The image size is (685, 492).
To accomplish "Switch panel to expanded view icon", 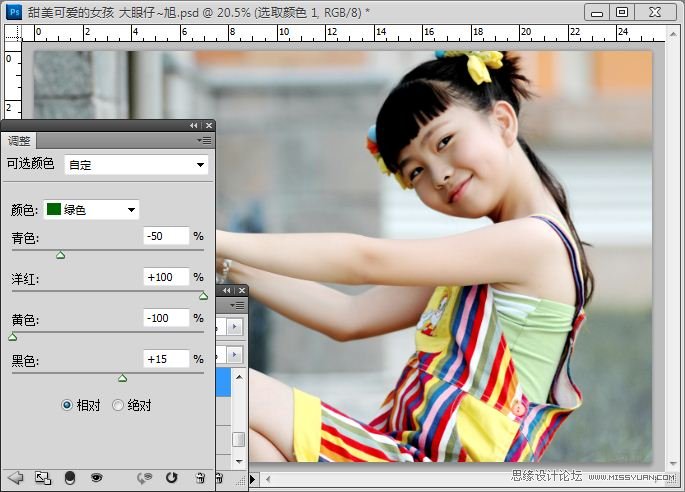I will (43, 478).
